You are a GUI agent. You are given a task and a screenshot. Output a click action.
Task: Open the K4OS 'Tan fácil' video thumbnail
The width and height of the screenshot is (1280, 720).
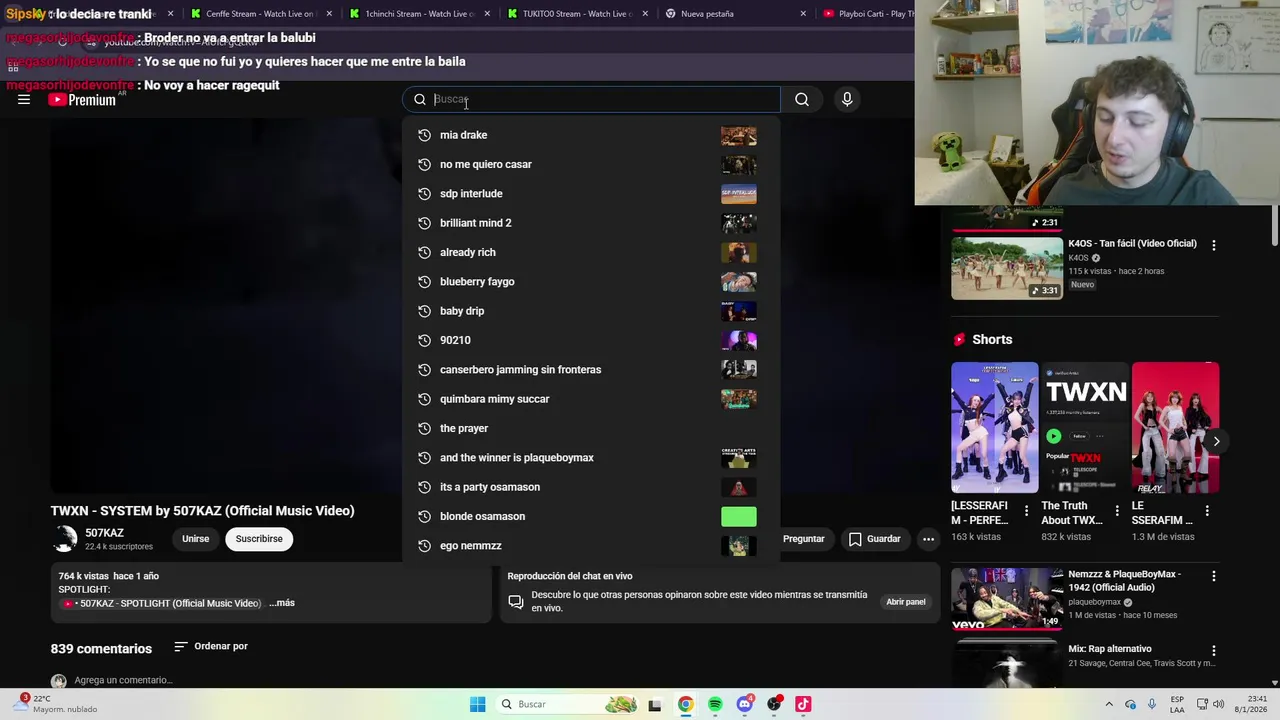pos(1007,267)
